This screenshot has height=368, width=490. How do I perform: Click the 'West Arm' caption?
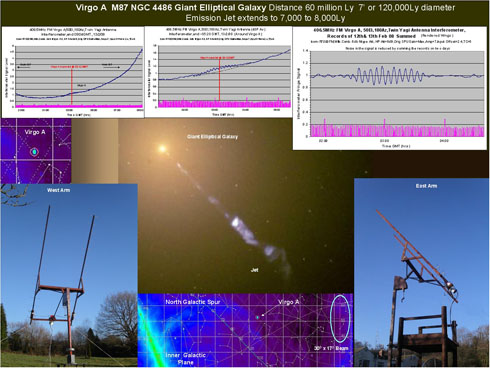[x=58, y=190]
